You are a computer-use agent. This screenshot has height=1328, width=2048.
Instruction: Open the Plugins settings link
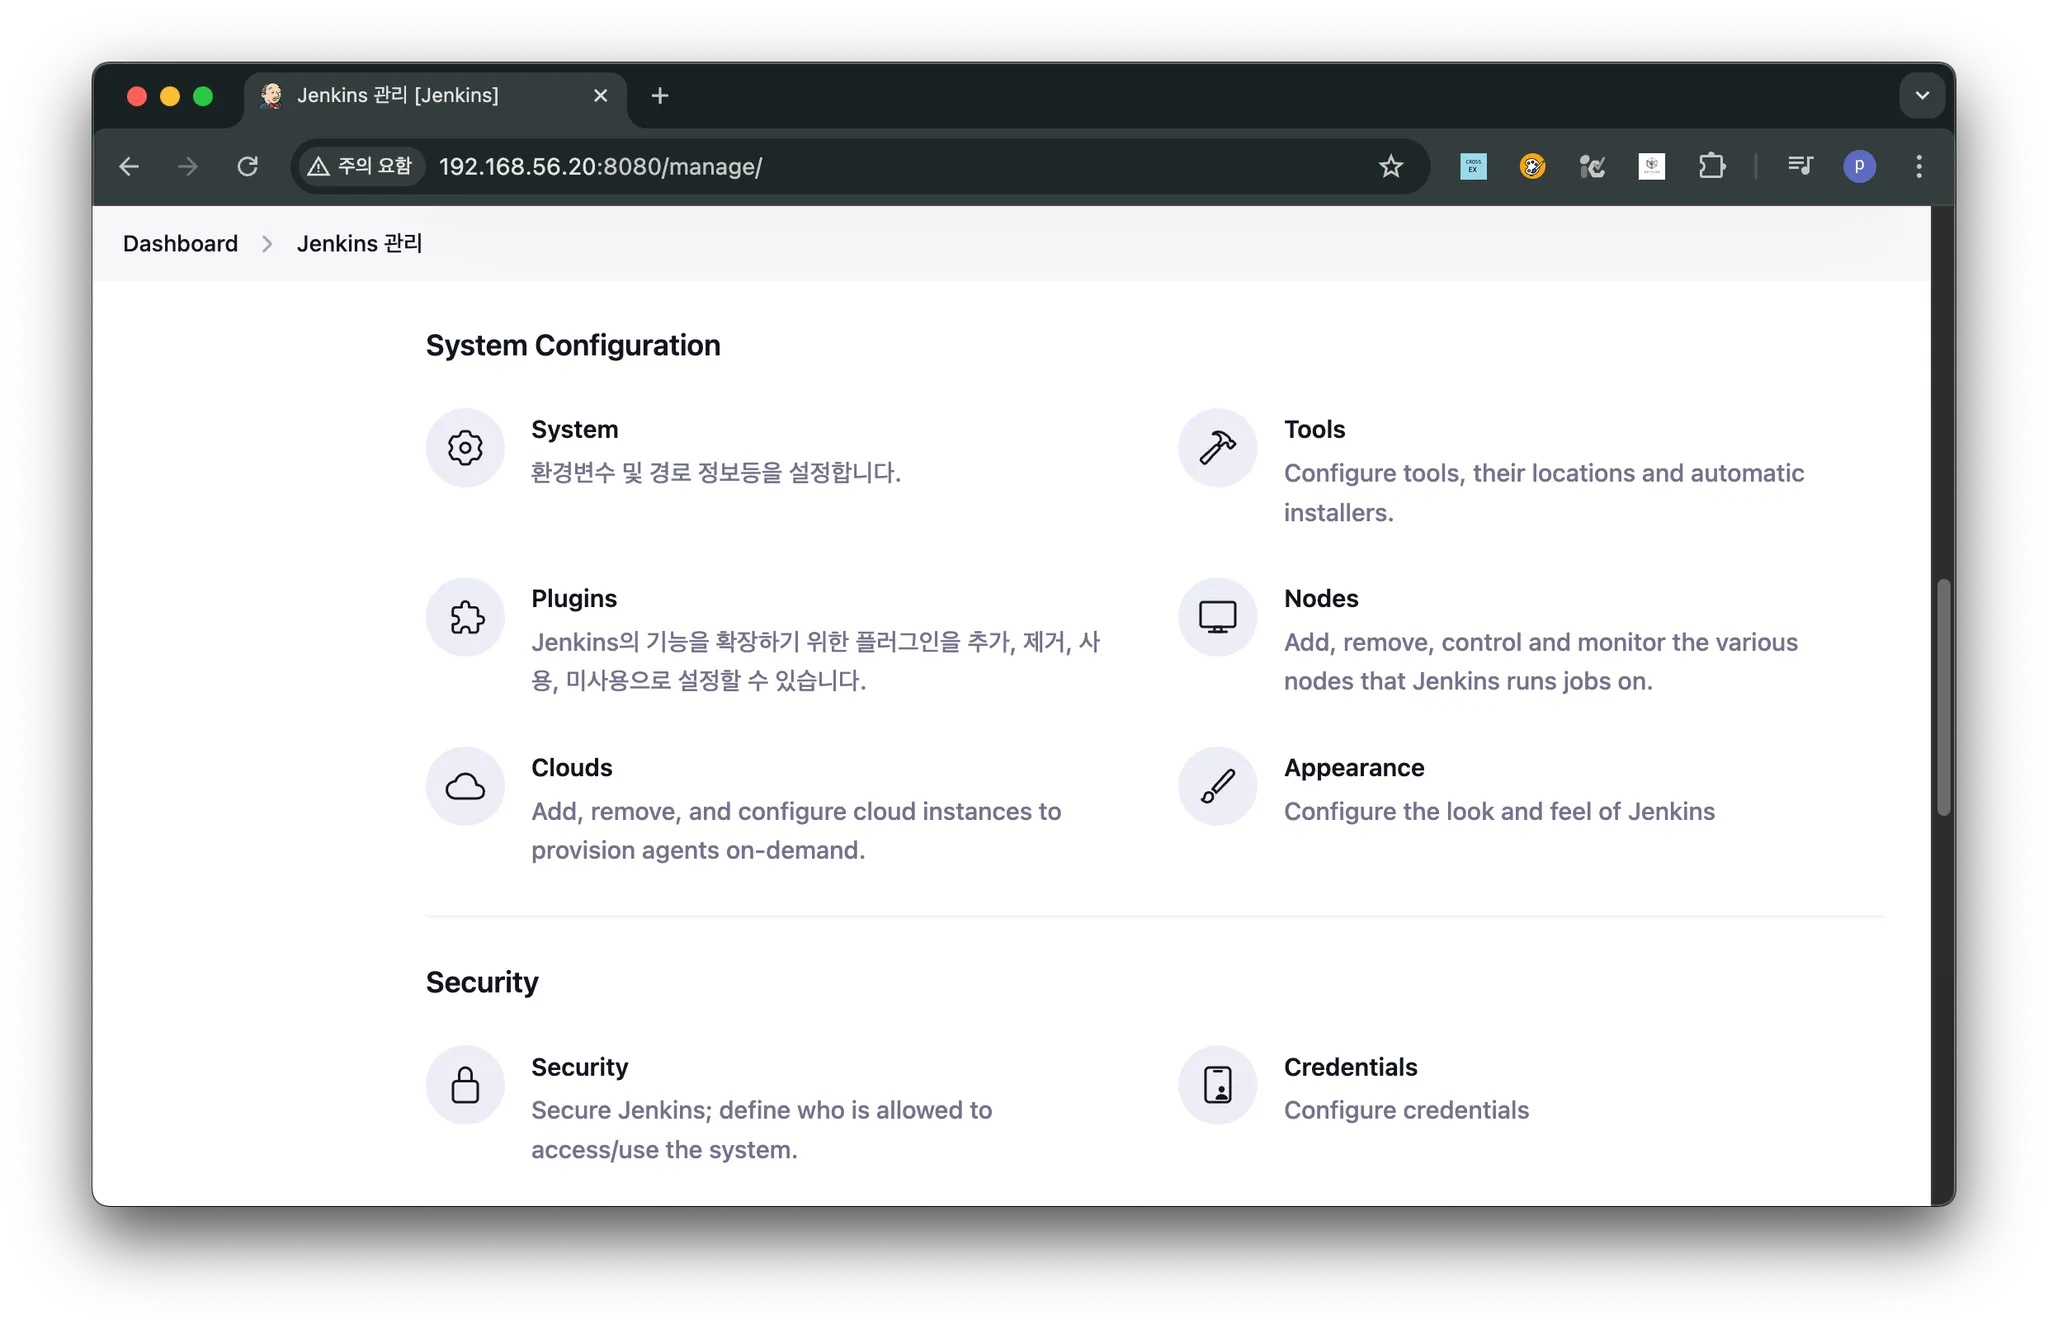(x=574, y=598)
